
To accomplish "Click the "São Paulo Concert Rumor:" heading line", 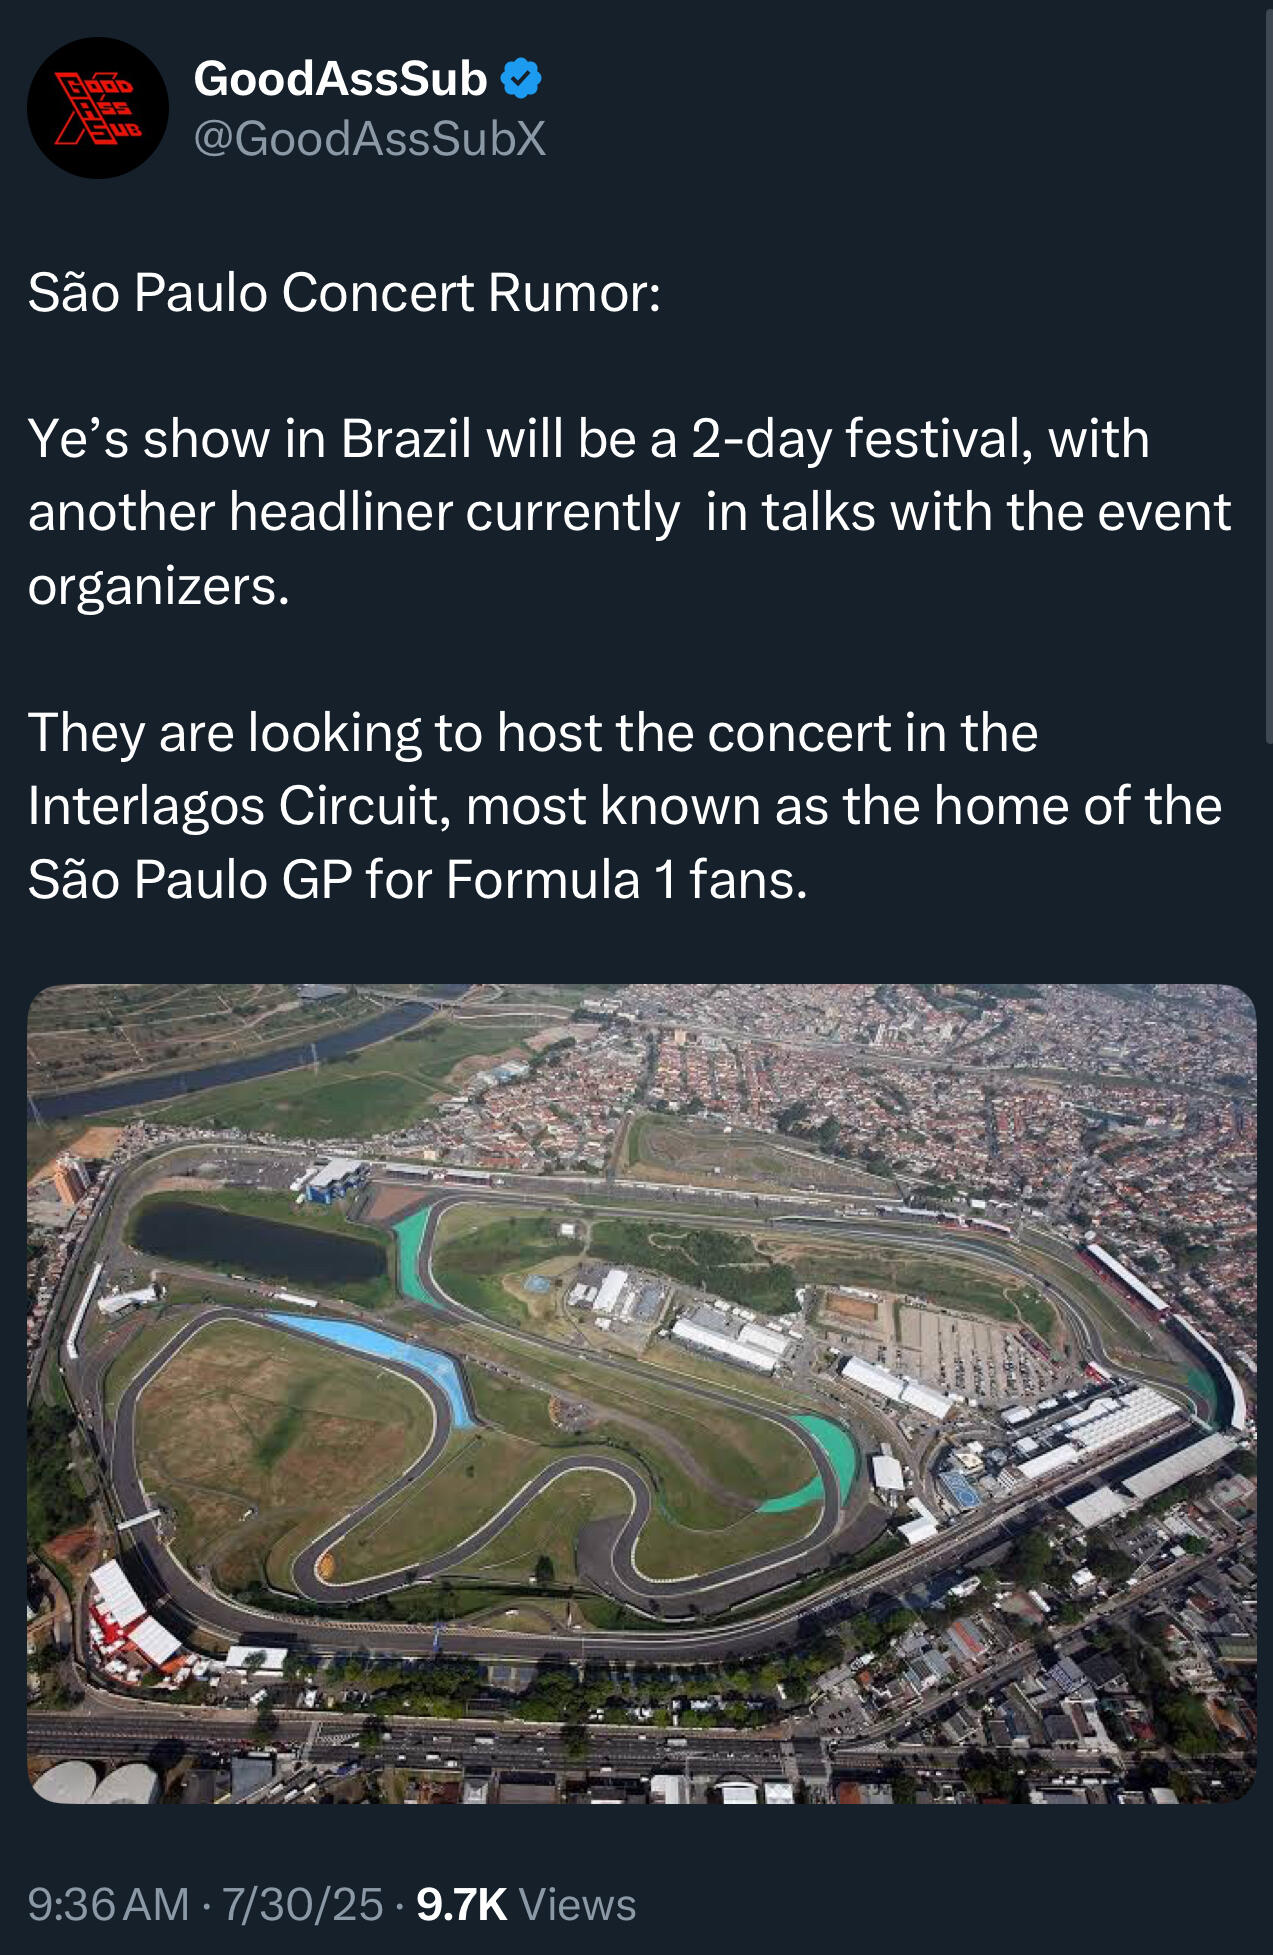I will [344, 293].
